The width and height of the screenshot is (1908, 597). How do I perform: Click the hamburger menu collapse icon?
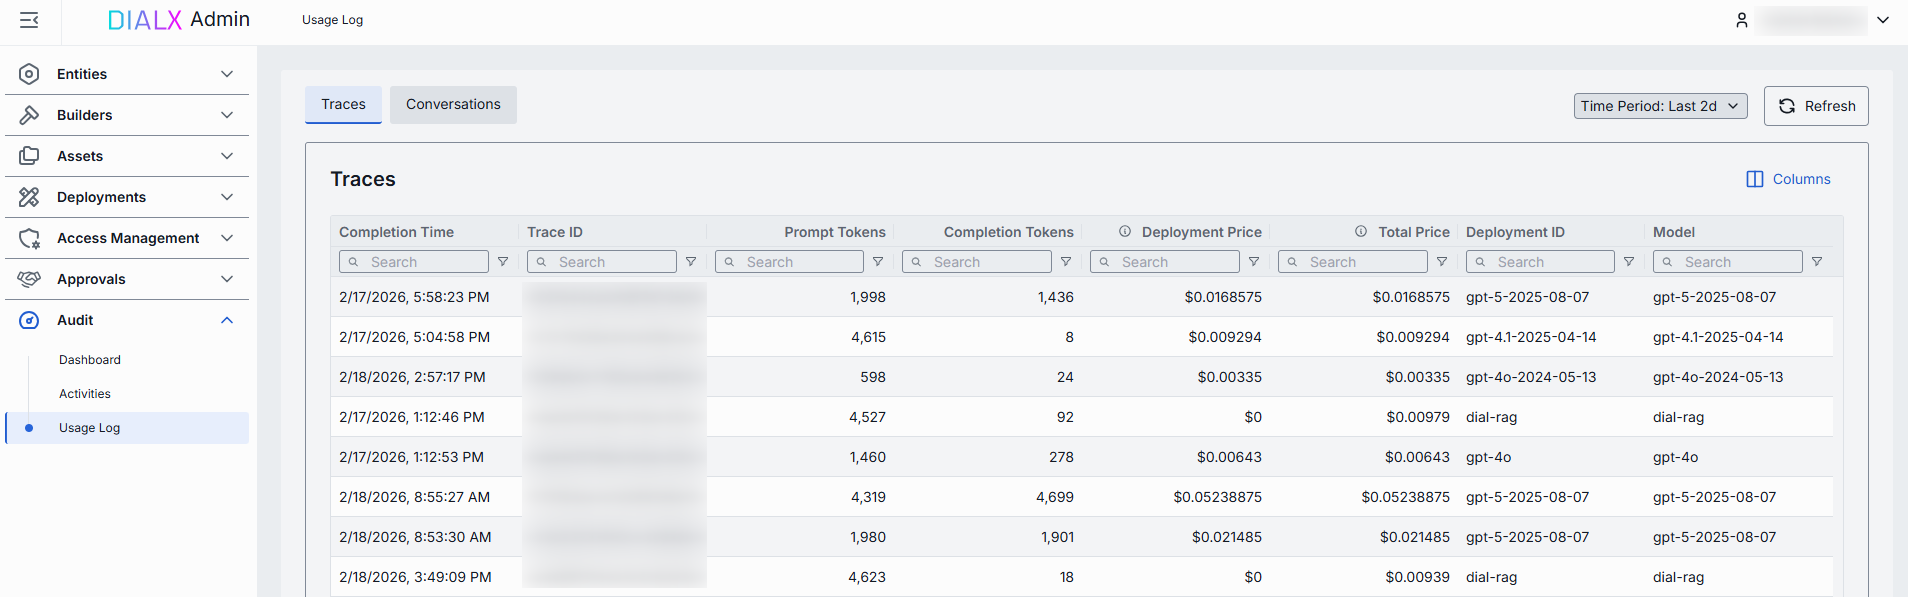pos(29,20)
